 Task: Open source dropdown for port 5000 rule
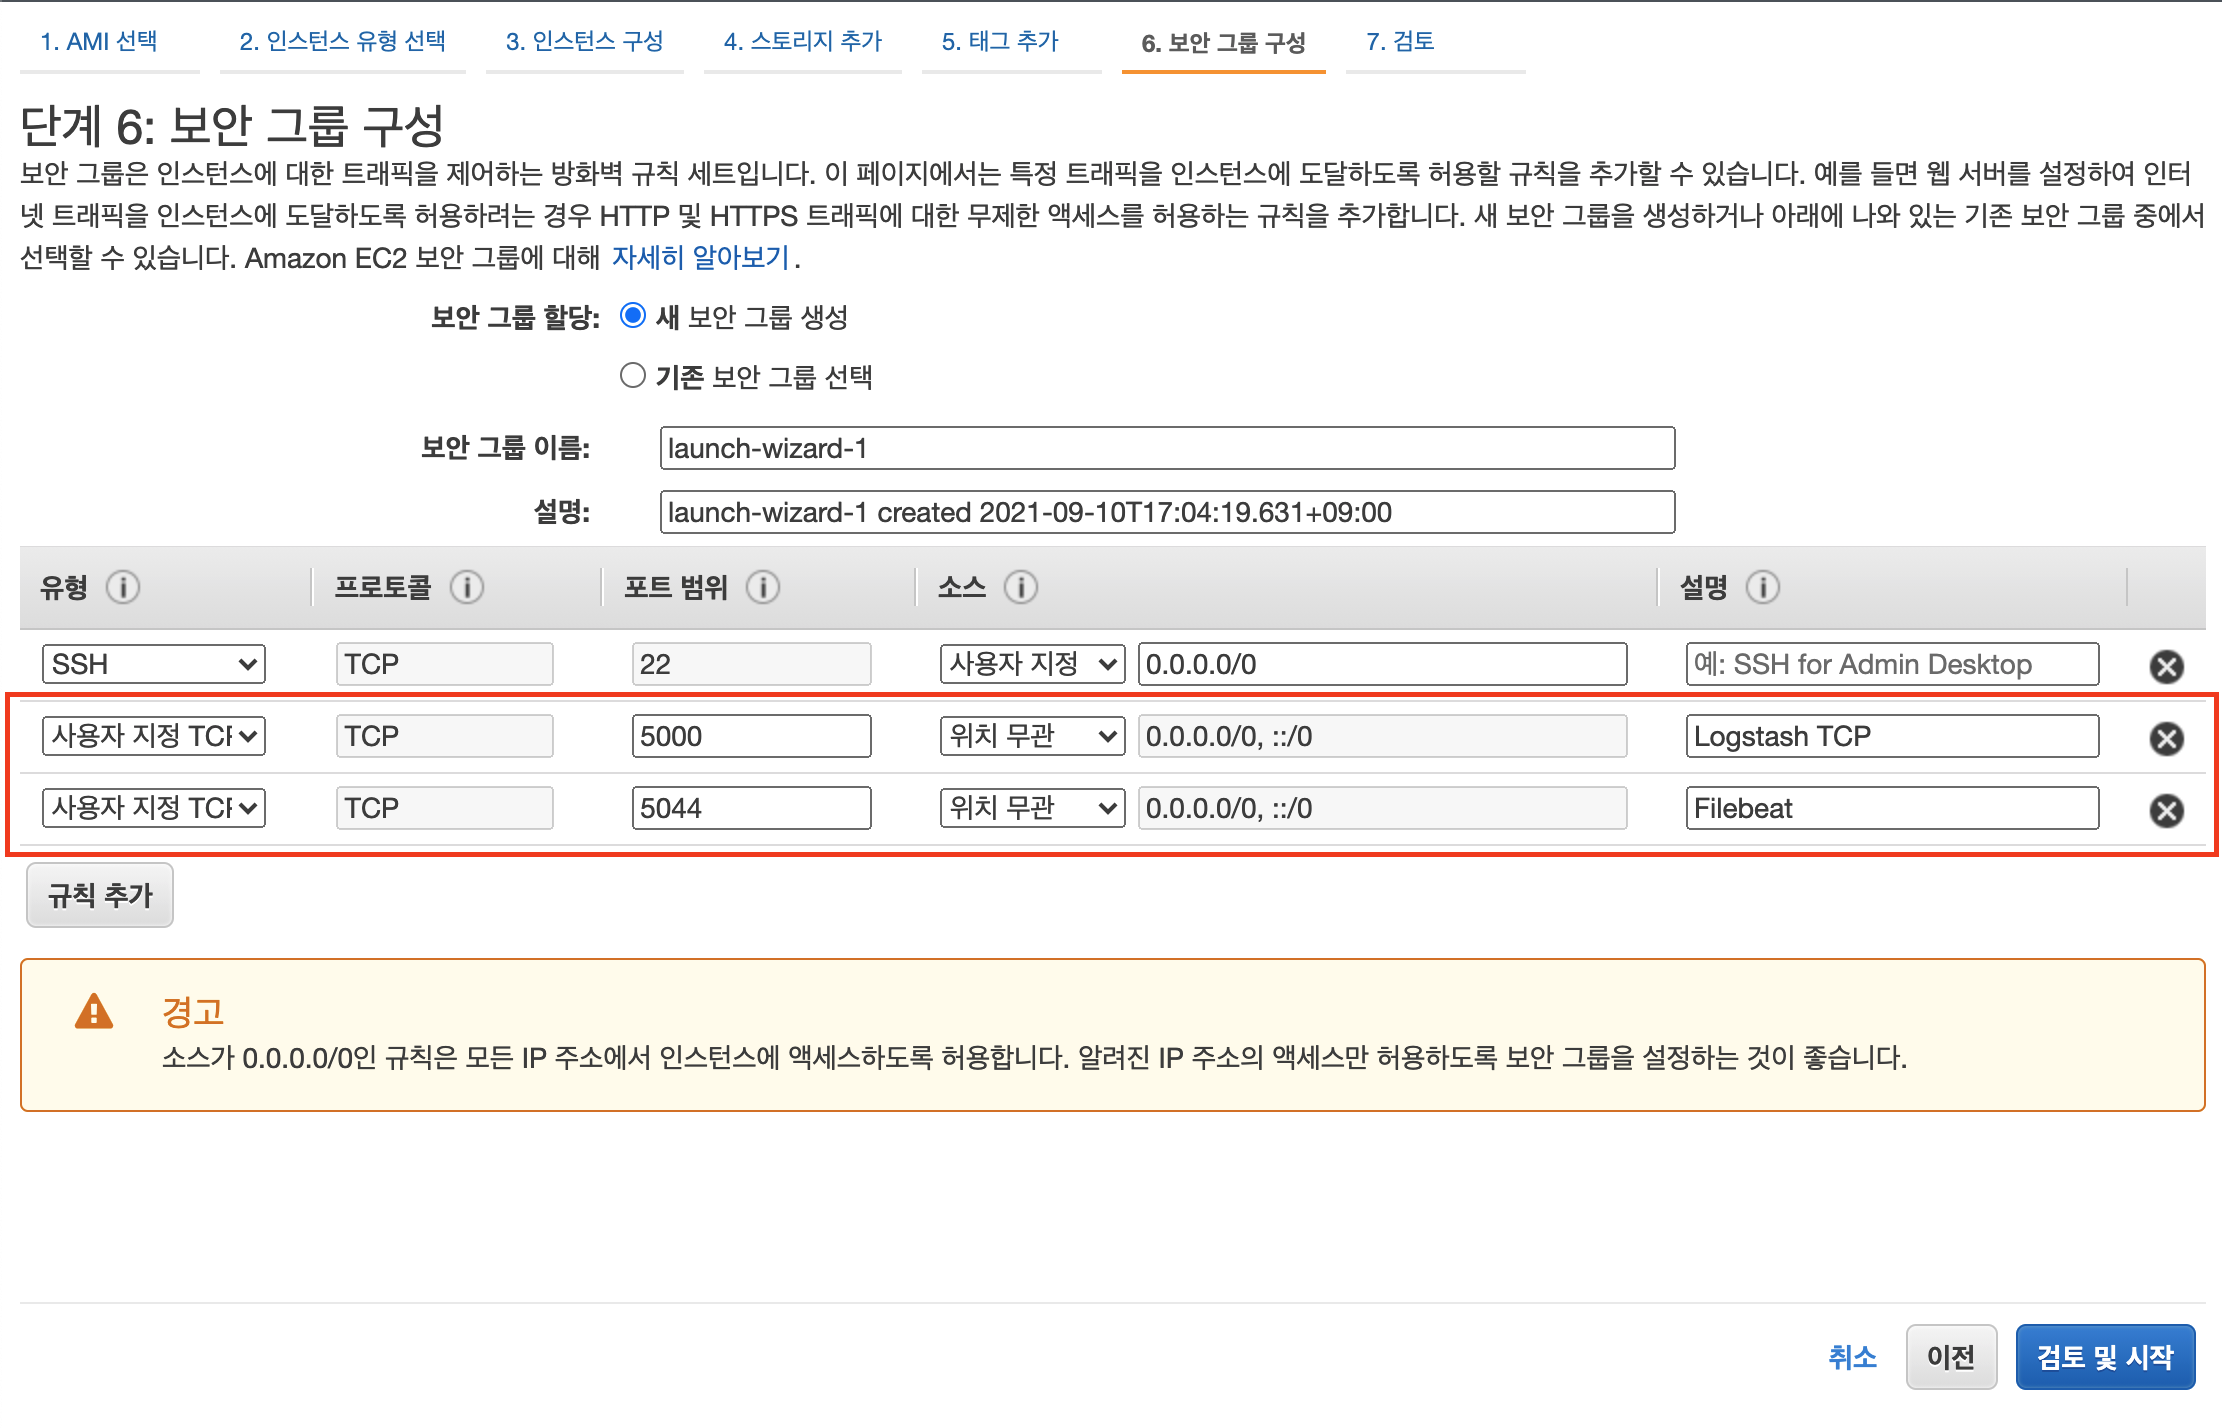[x=1031, y=736]
